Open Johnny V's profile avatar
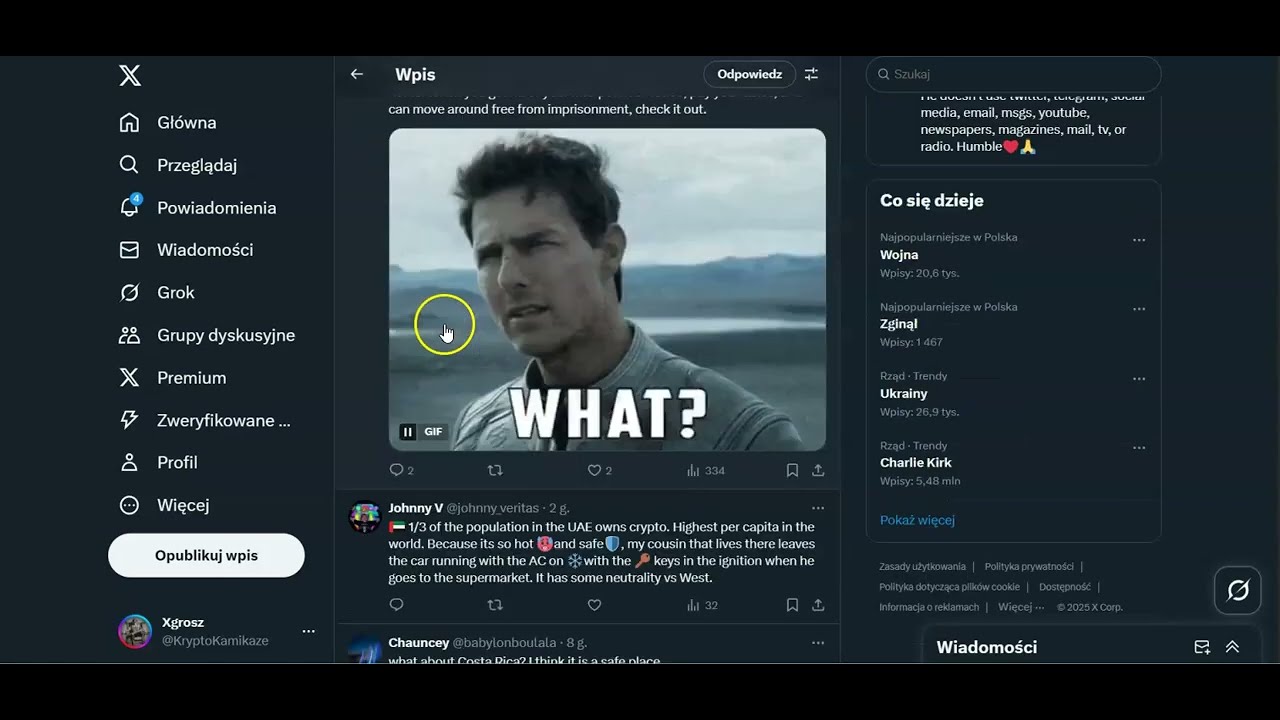 (365, 517)
